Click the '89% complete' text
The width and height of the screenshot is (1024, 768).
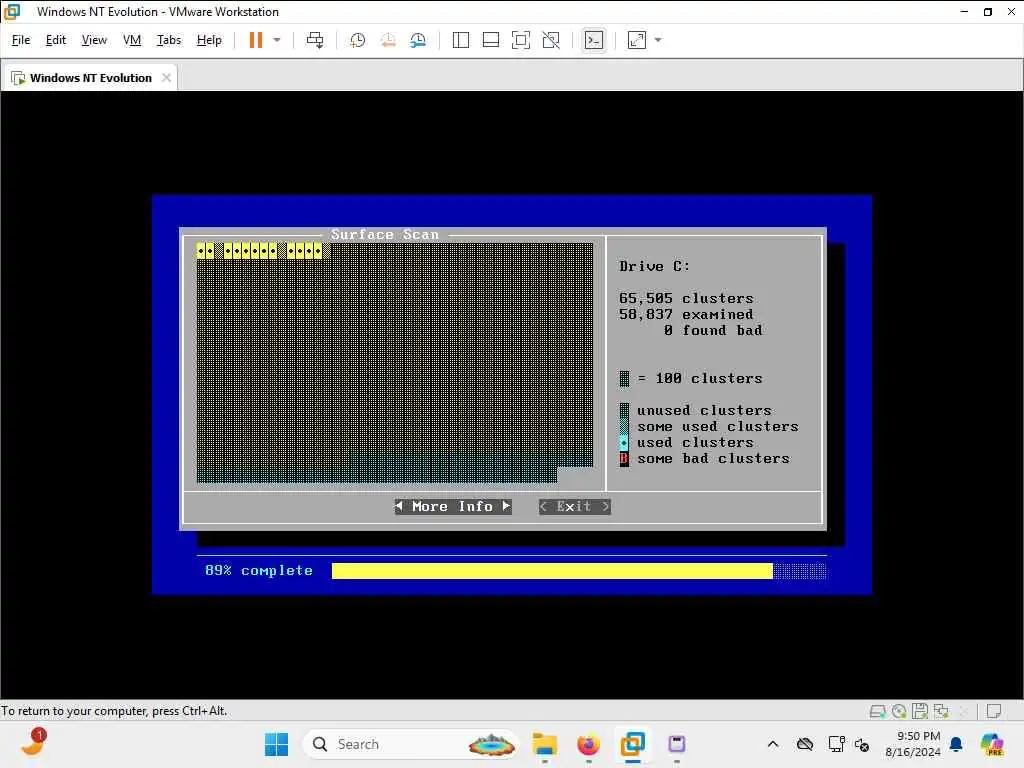tap(259, 571)
